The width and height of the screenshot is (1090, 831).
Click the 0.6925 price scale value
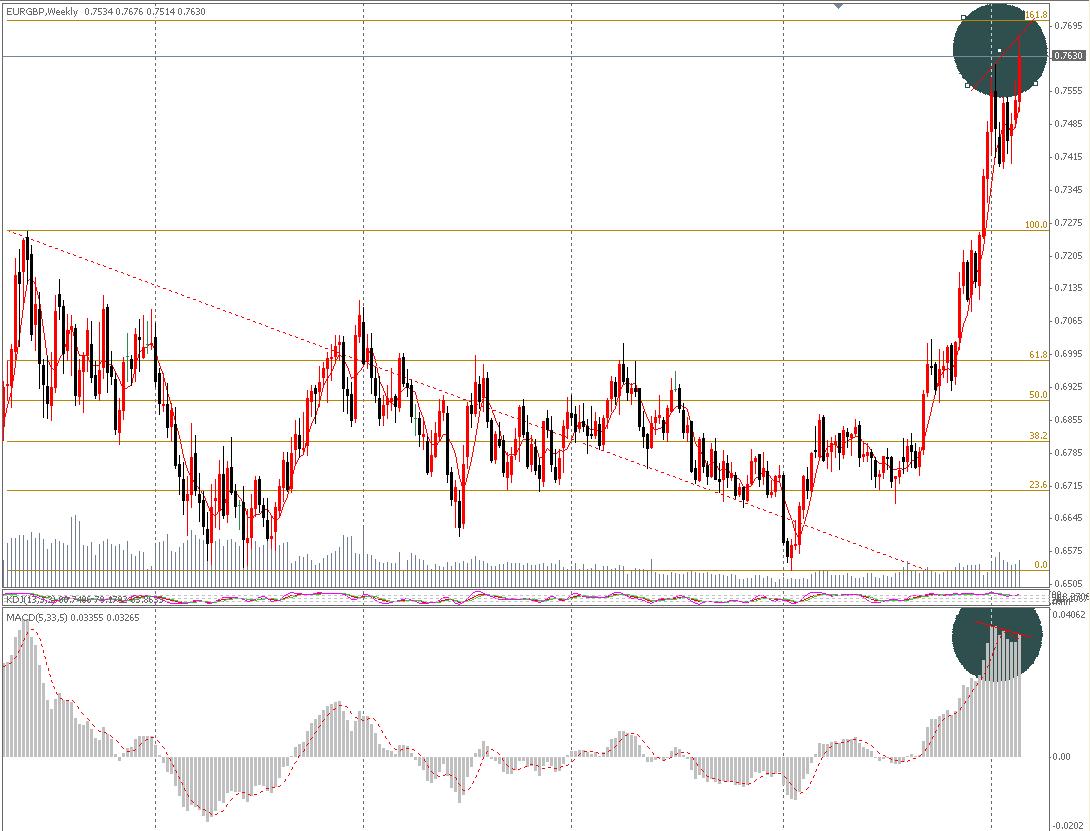1068,387
